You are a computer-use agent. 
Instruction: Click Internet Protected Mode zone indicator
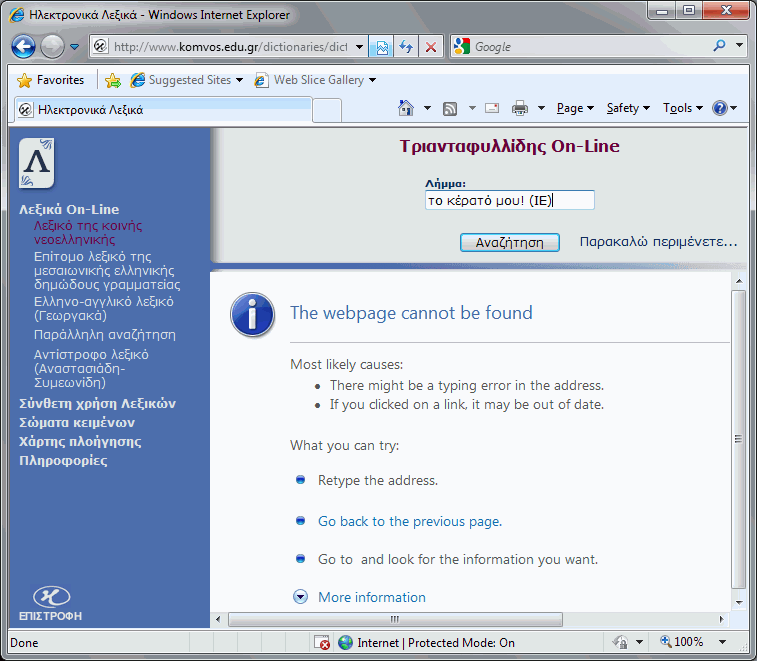(x=426, y=643)
